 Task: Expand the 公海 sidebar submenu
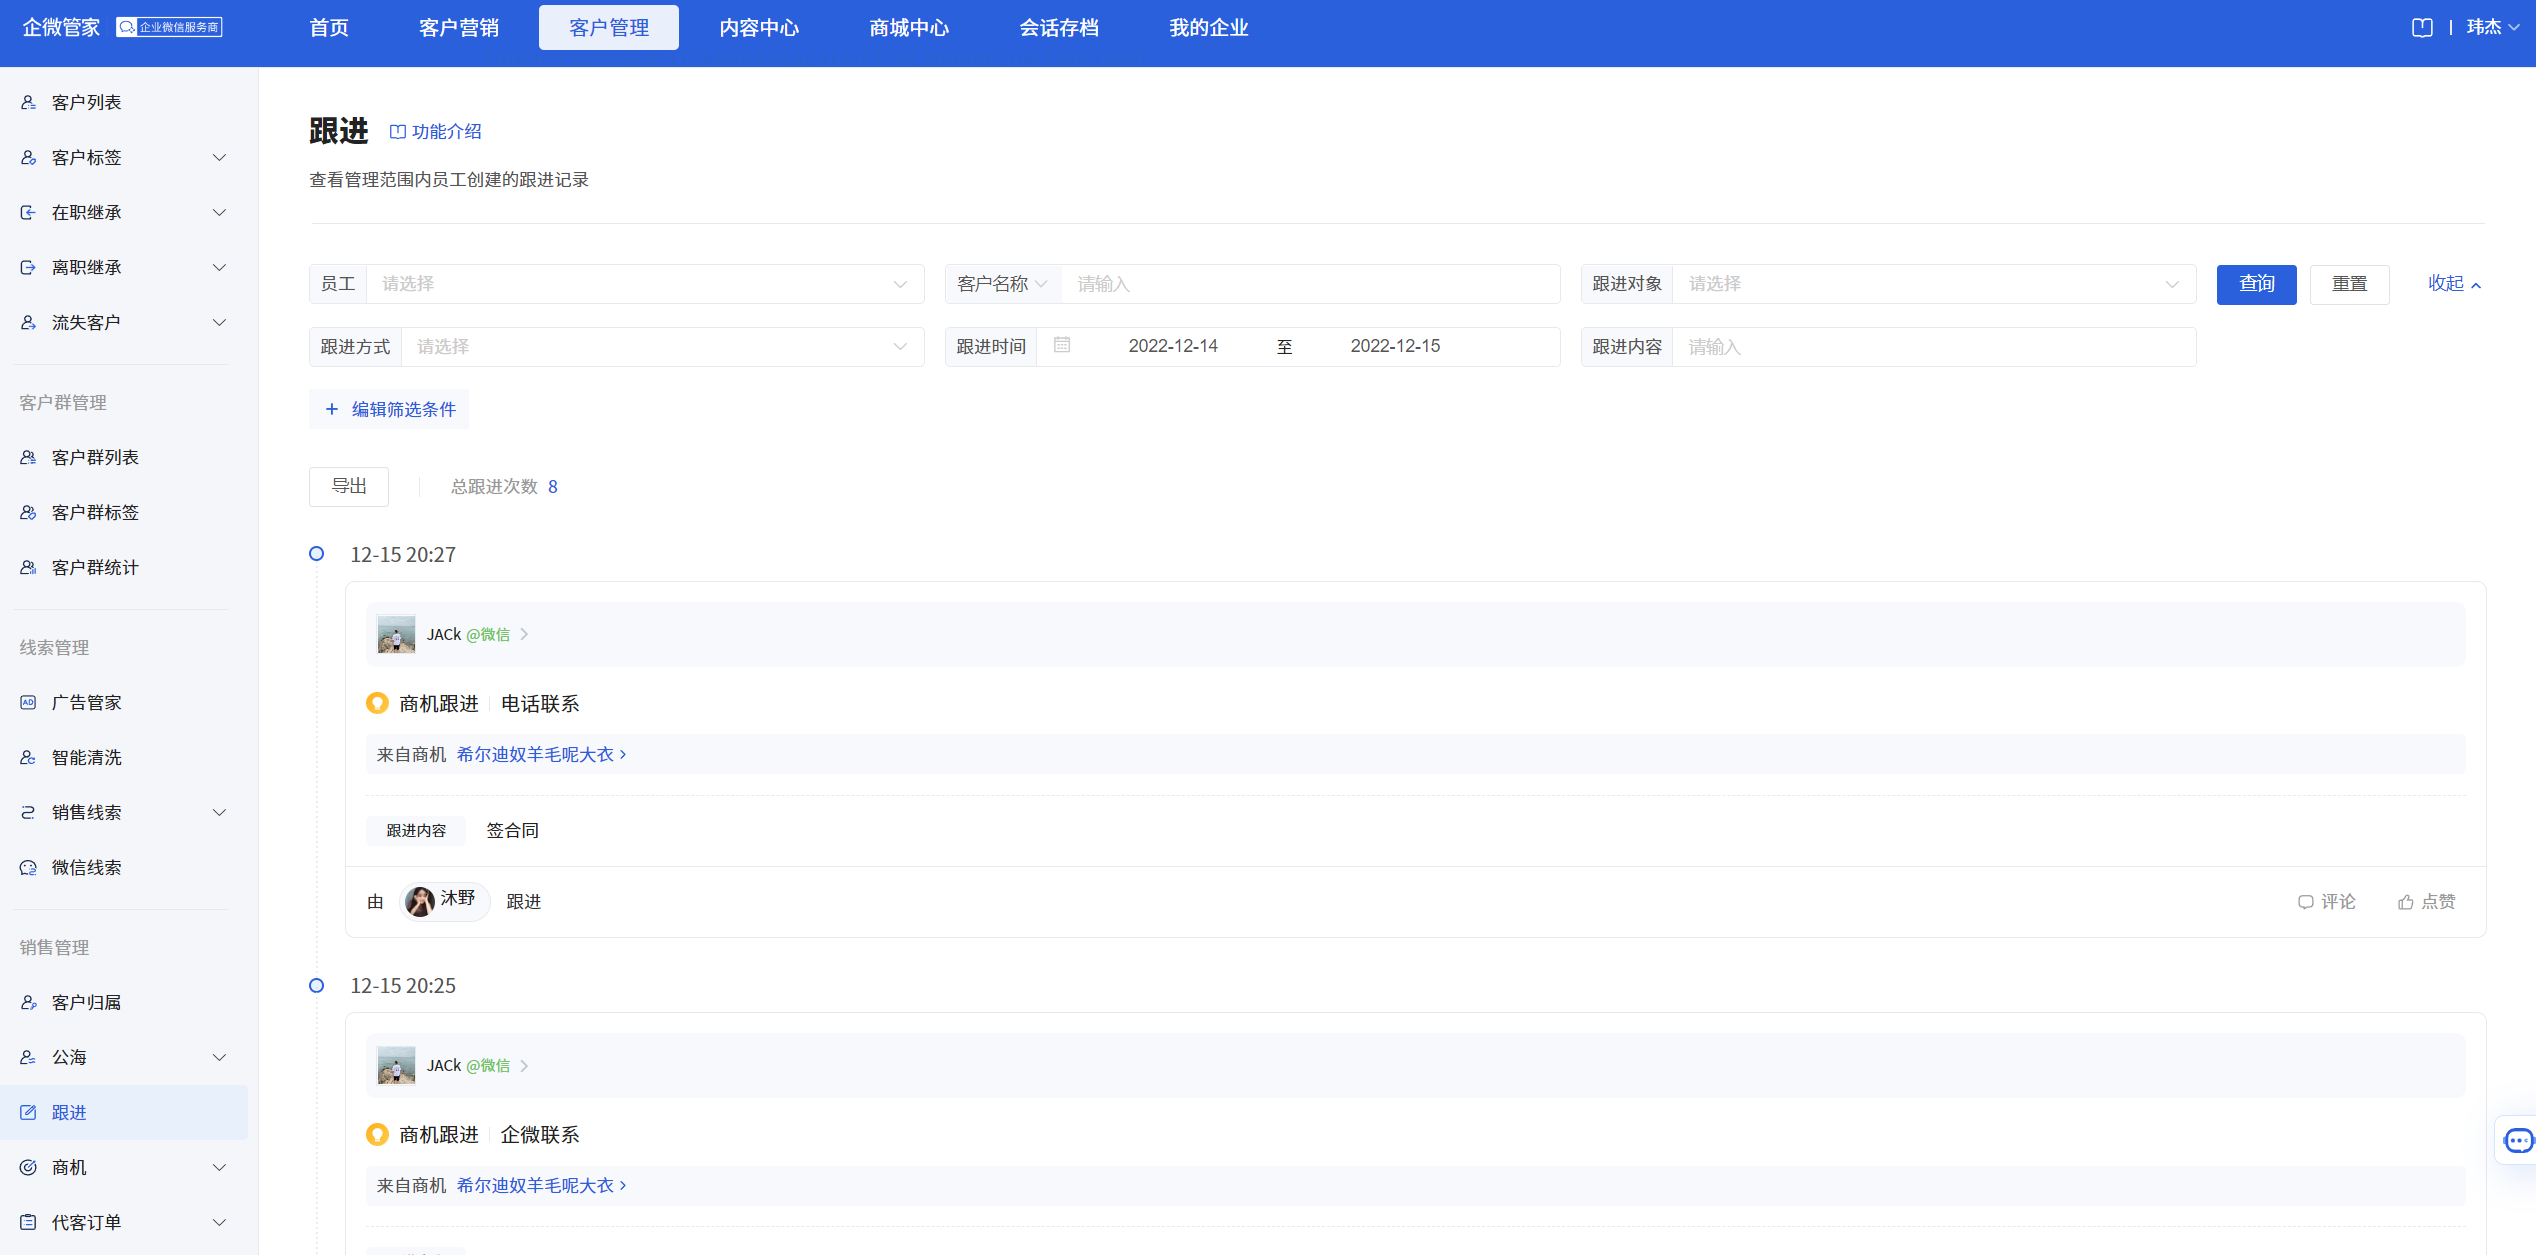pyautogui.click(x=220, y=1057)
